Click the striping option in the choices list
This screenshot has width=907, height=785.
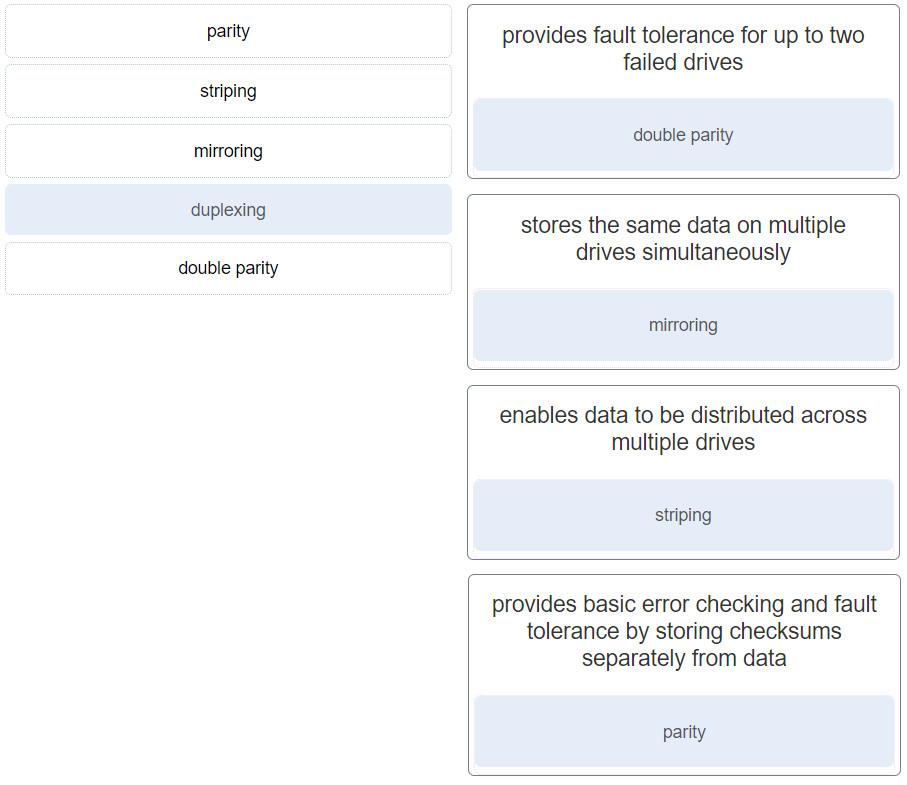[228, 92]
